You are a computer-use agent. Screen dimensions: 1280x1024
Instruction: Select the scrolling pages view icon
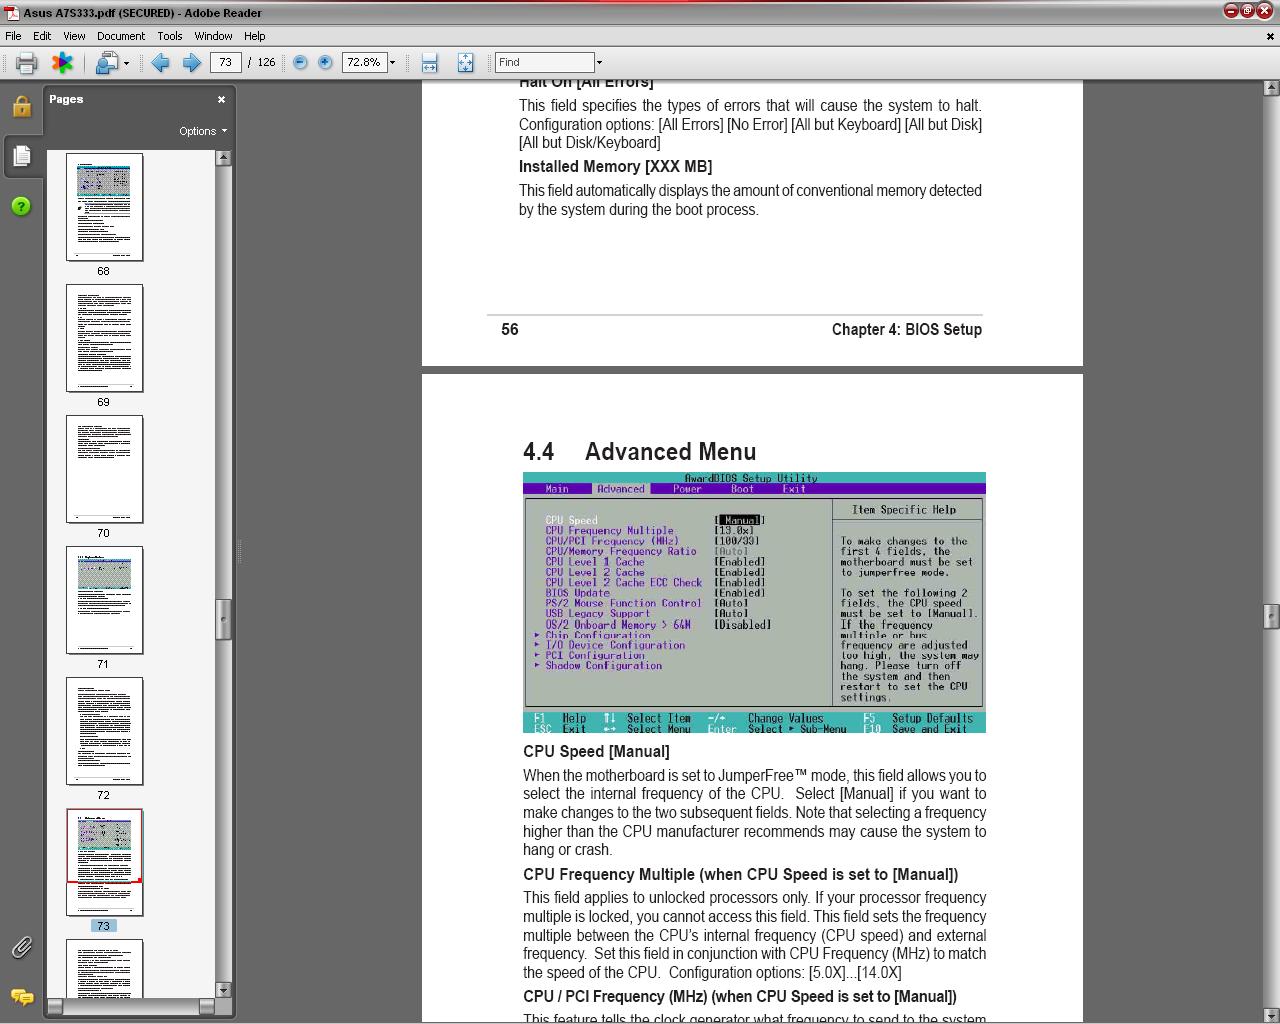(430, 62)
